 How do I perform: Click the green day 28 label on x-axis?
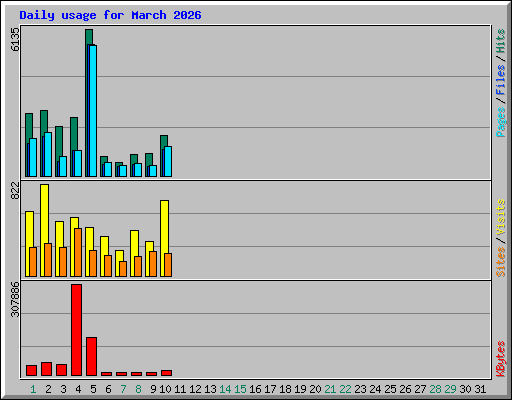tap(435, 389)
